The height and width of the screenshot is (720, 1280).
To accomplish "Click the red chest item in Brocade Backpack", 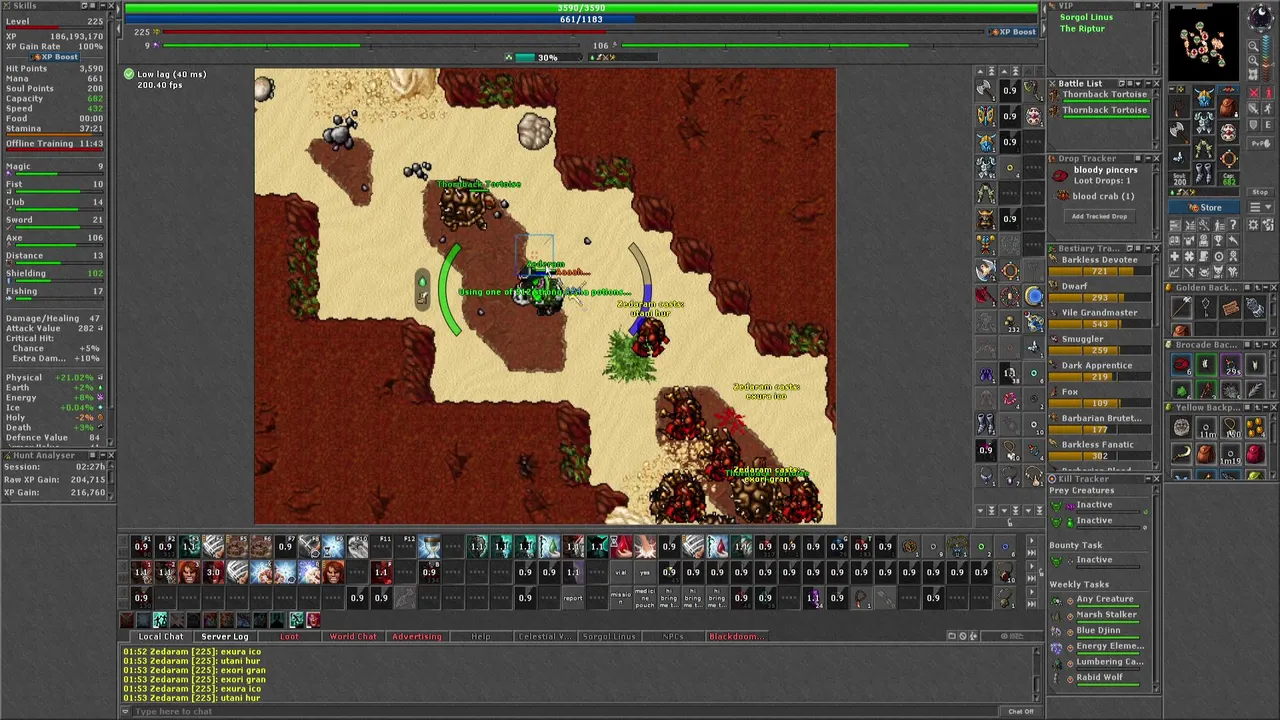I will point(1182,364).
